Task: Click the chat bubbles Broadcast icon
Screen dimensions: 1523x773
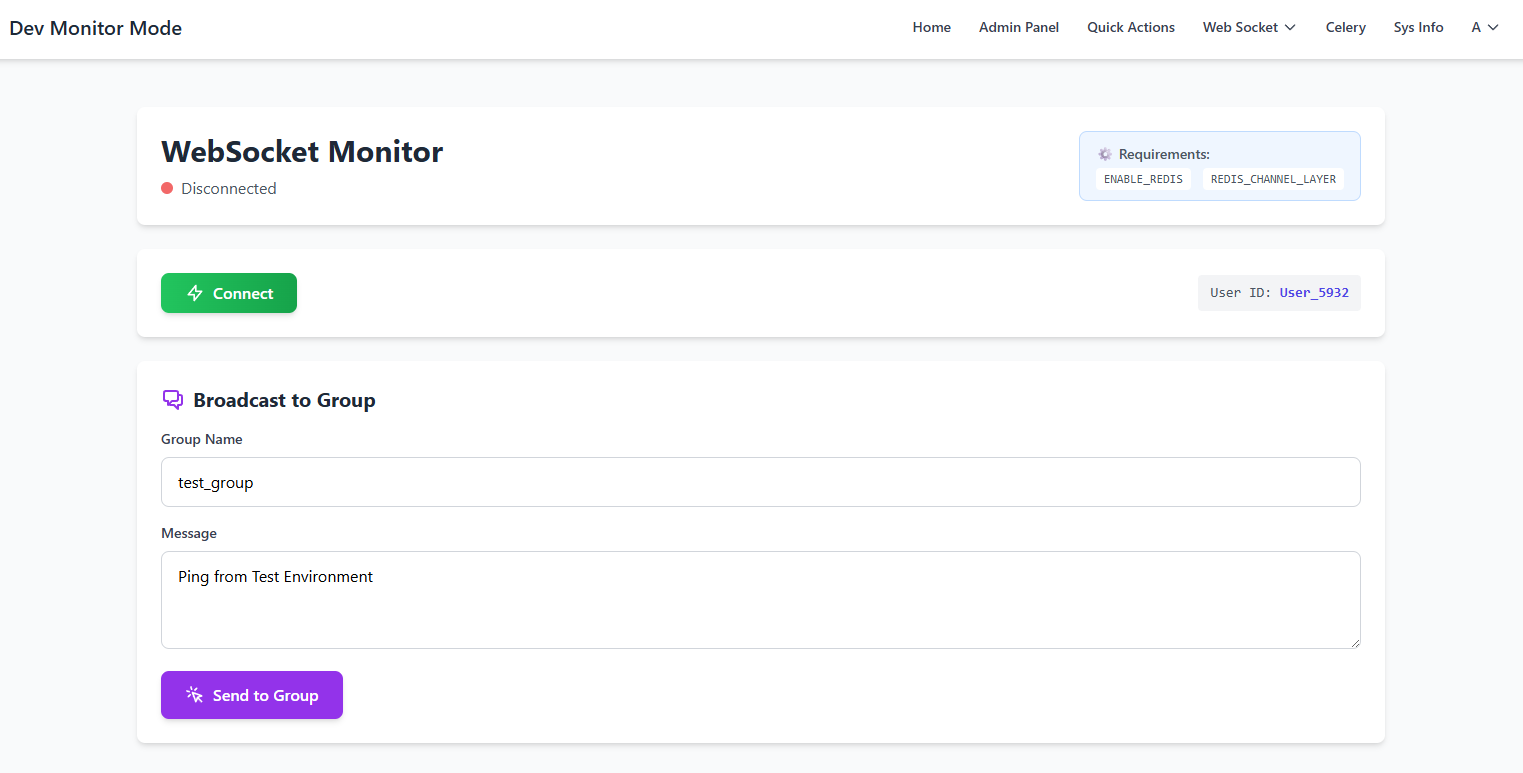Action: pos(173,400)
